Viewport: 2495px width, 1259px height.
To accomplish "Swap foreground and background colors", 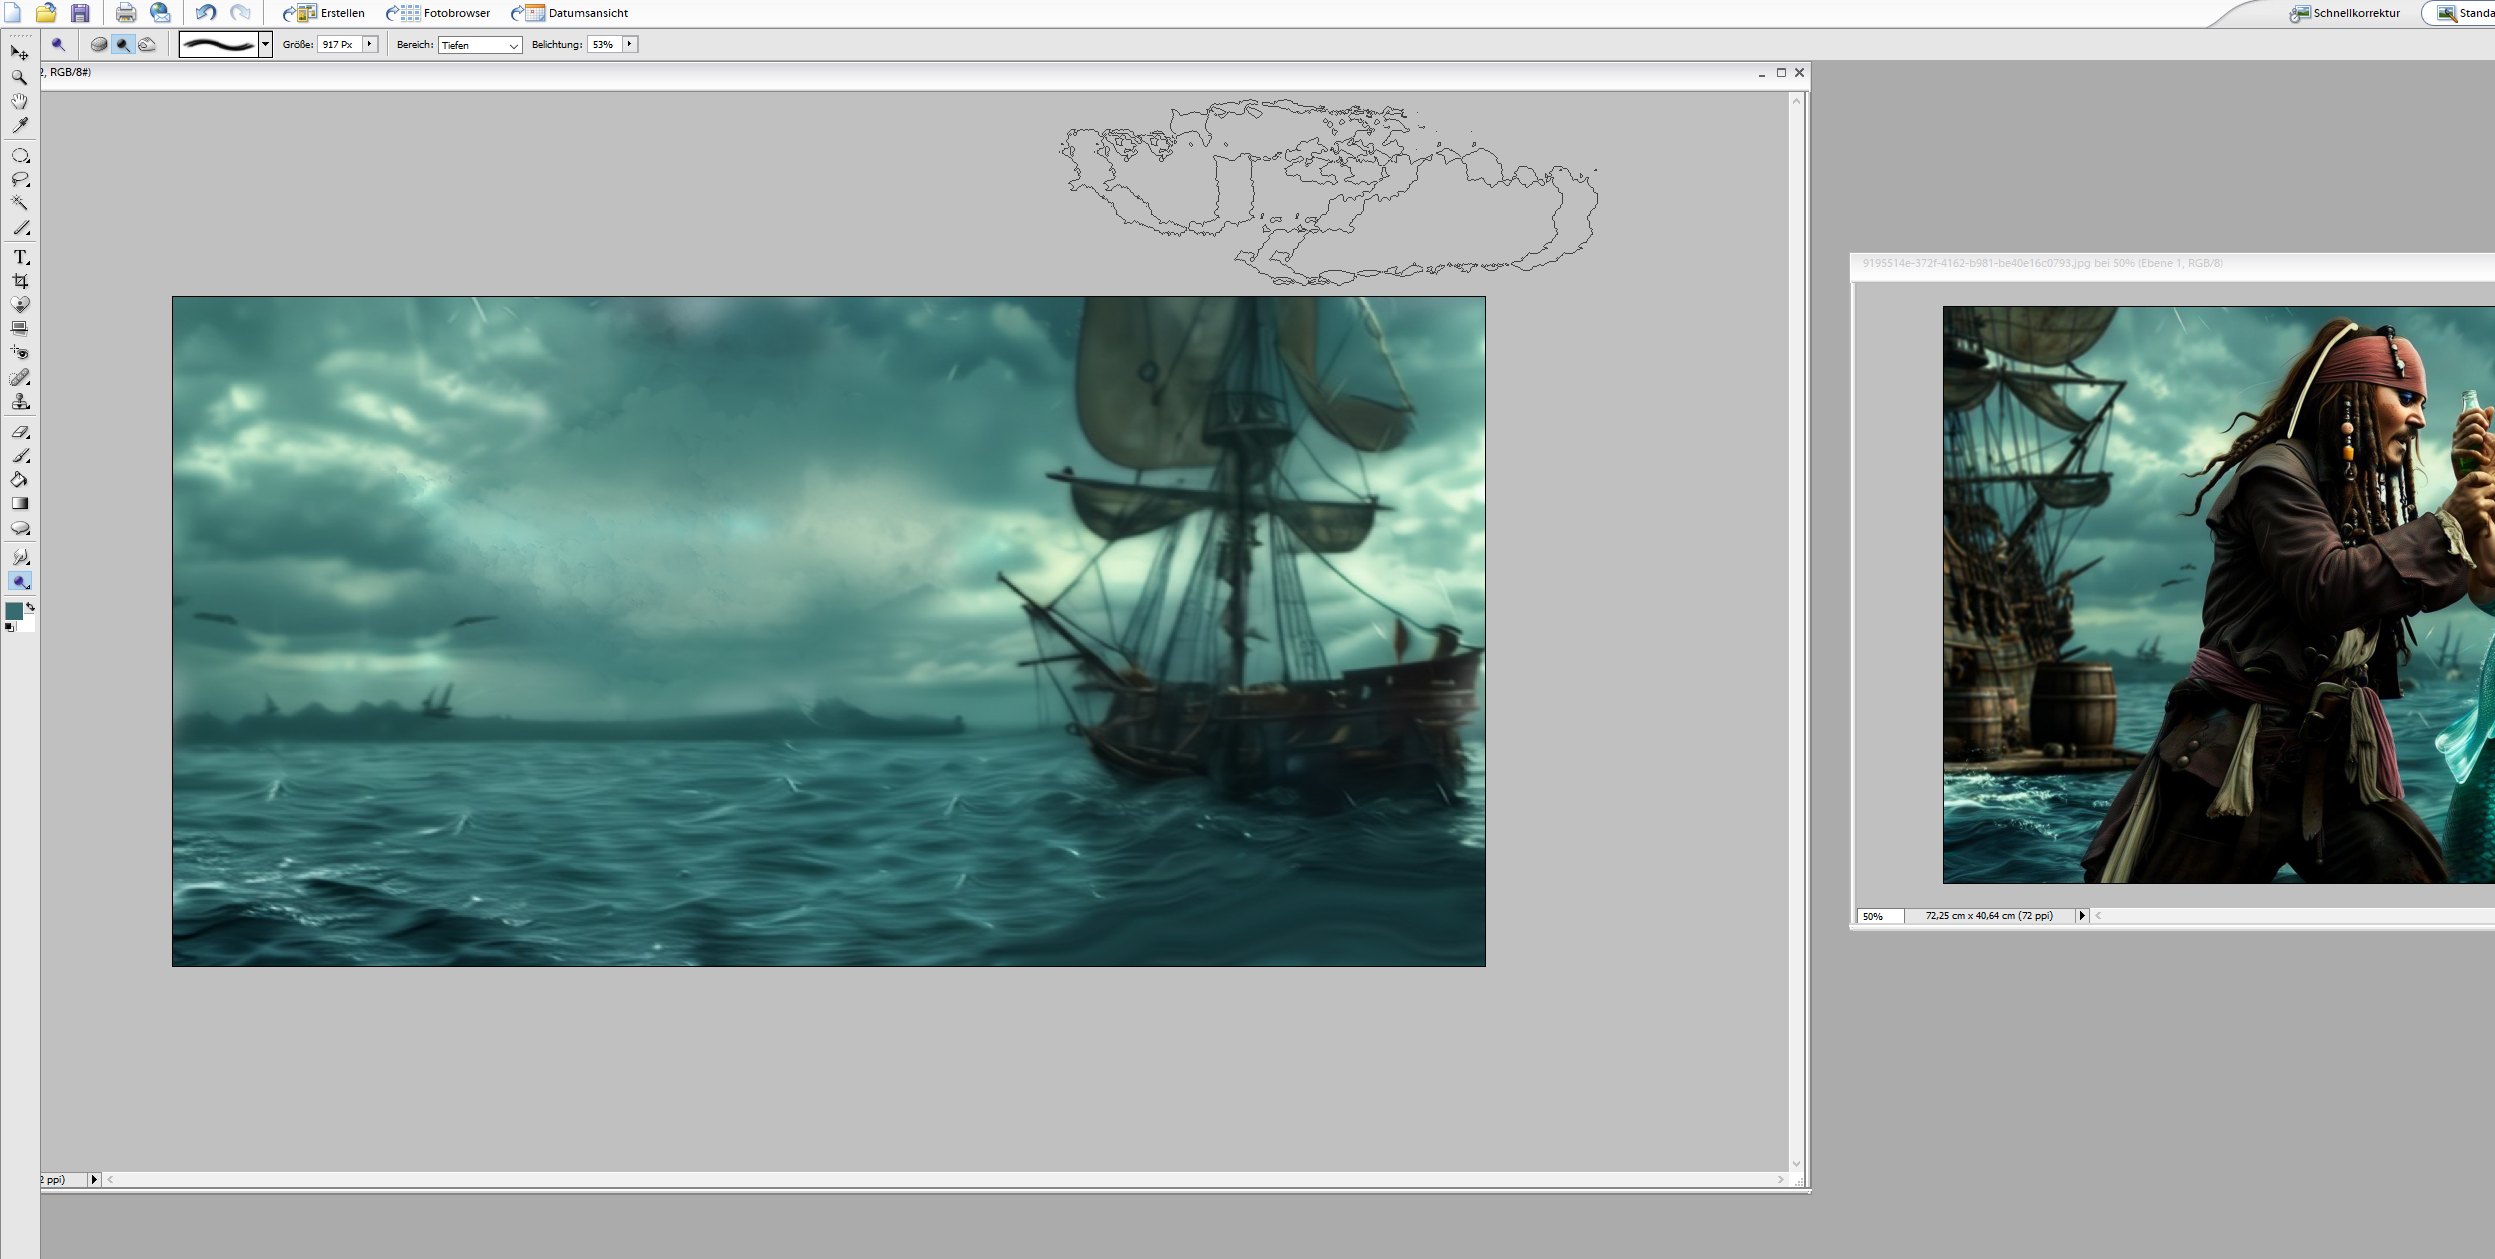I will tap(31, 606).
